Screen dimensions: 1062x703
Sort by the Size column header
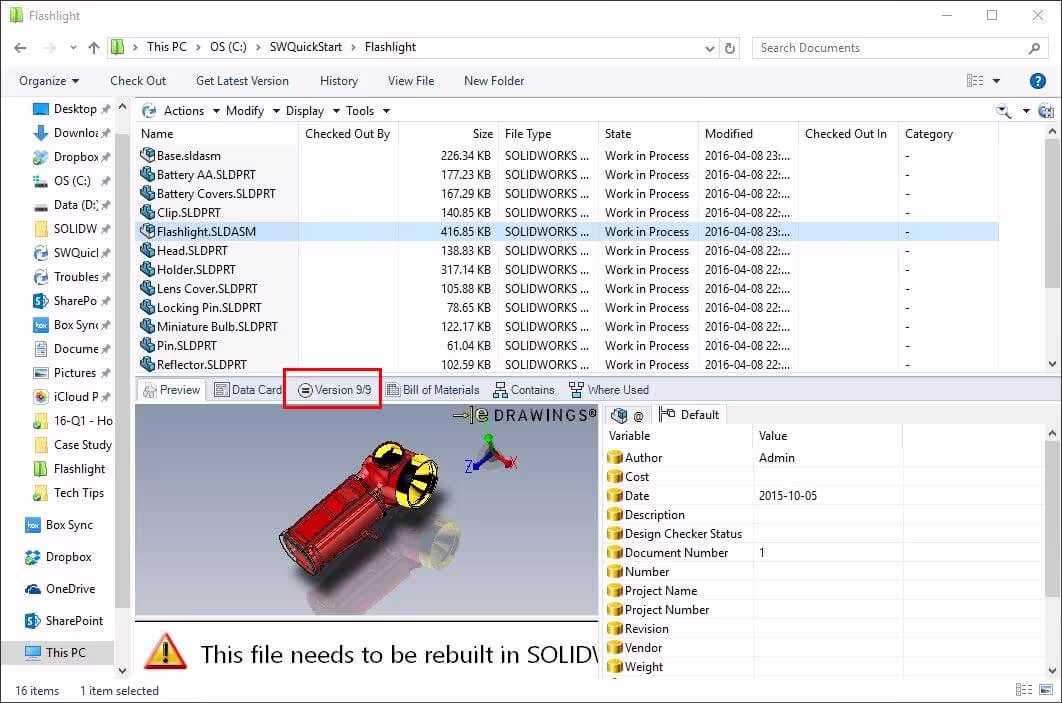[448, 134]
